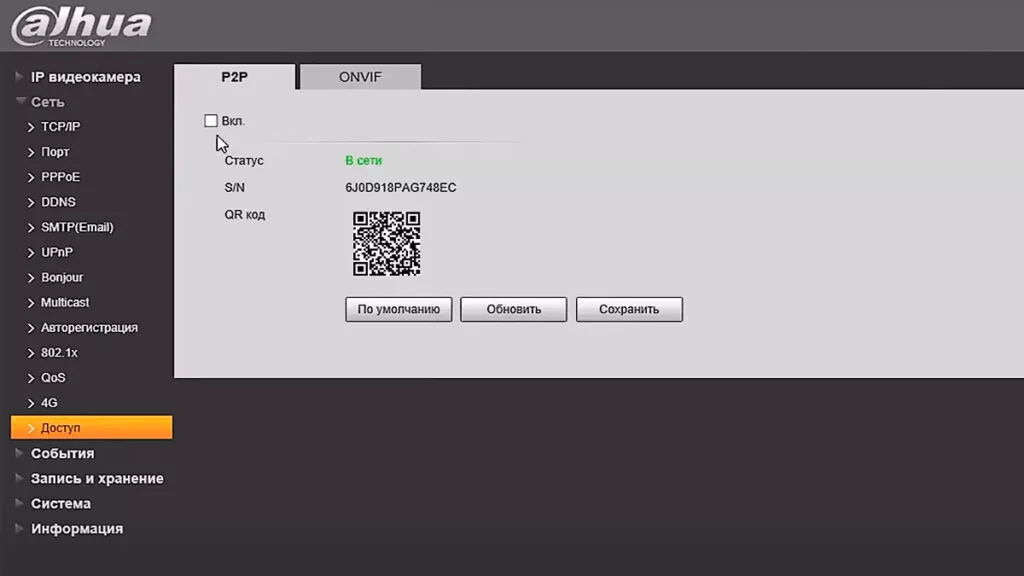
Task: Open the UPnP settings page
Action: (57, 252)
